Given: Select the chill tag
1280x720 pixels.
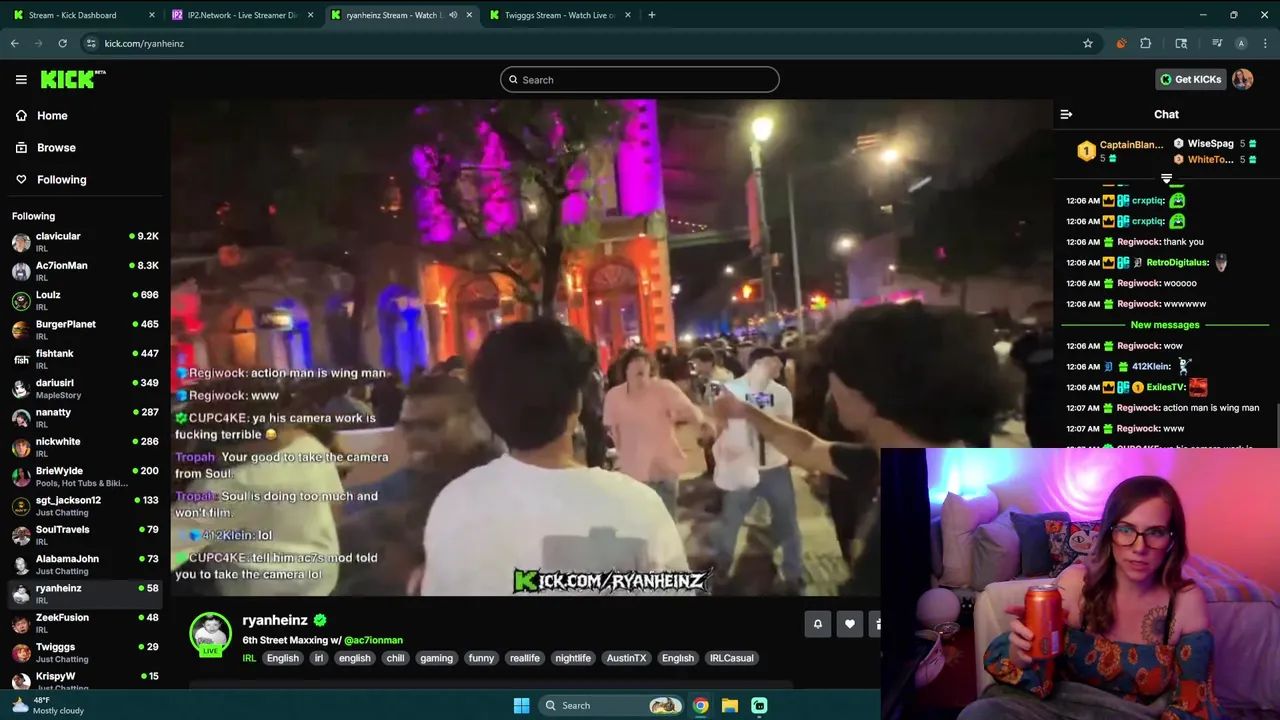Looking at the screenshot, I should coord(395,658).
